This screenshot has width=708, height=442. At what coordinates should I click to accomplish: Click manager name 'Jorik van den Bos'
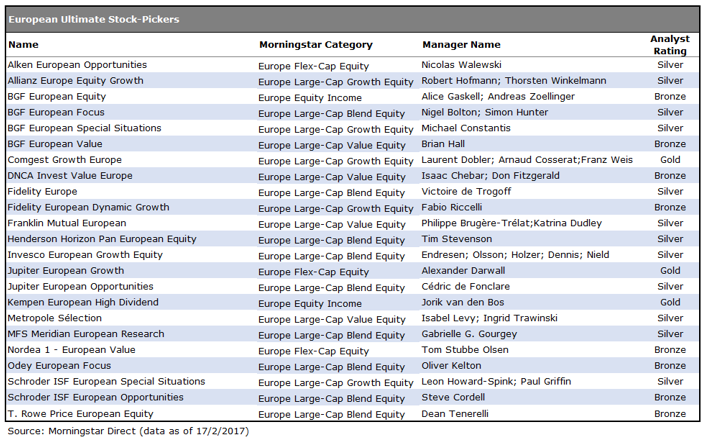coord(463,302)
